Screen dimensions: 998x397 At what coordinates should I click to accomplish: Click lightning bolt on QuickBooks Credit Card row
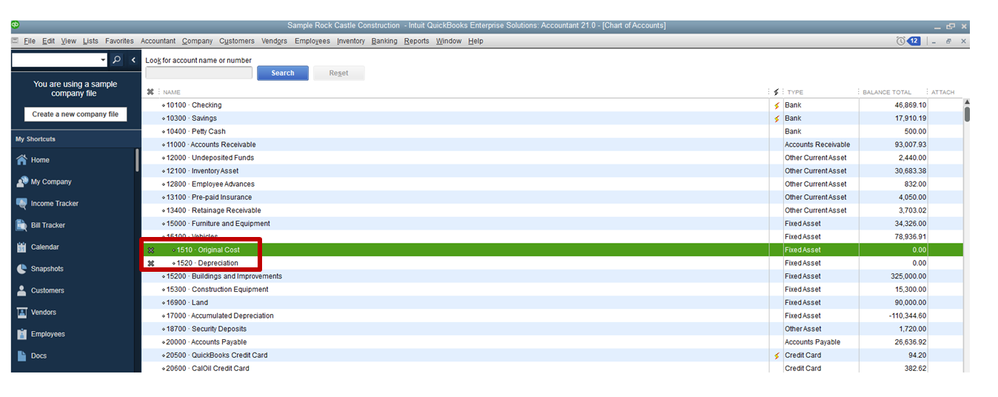coord(777,356)
